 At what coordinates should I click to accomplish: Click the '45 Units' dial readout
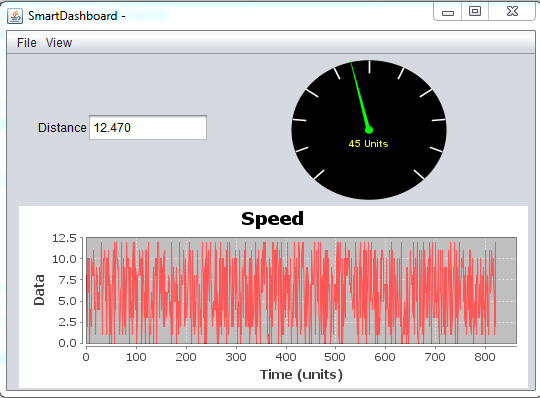pos(368,144)
